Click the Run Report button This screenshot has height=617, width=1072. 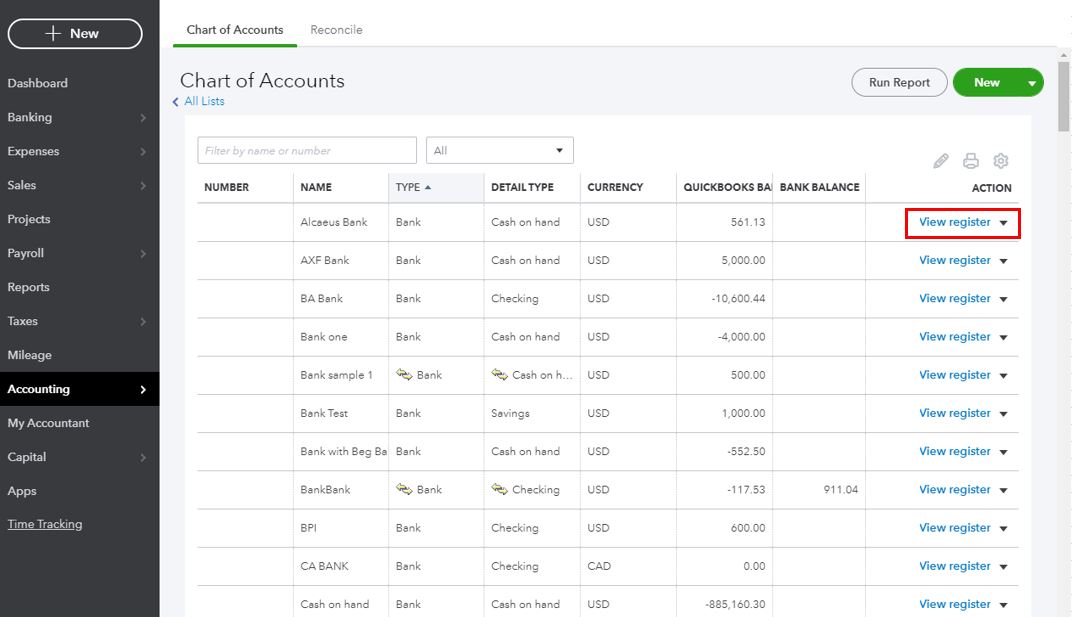pyautogui.click(x=899, y=83)
